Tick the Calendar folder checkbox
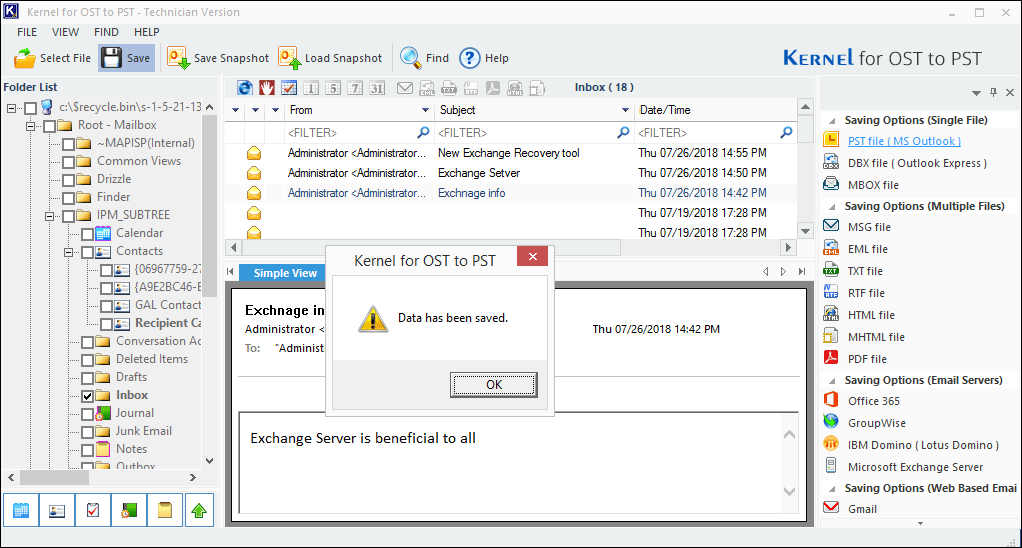Viewport: 1022px width, 548px height. click(87, 234)
